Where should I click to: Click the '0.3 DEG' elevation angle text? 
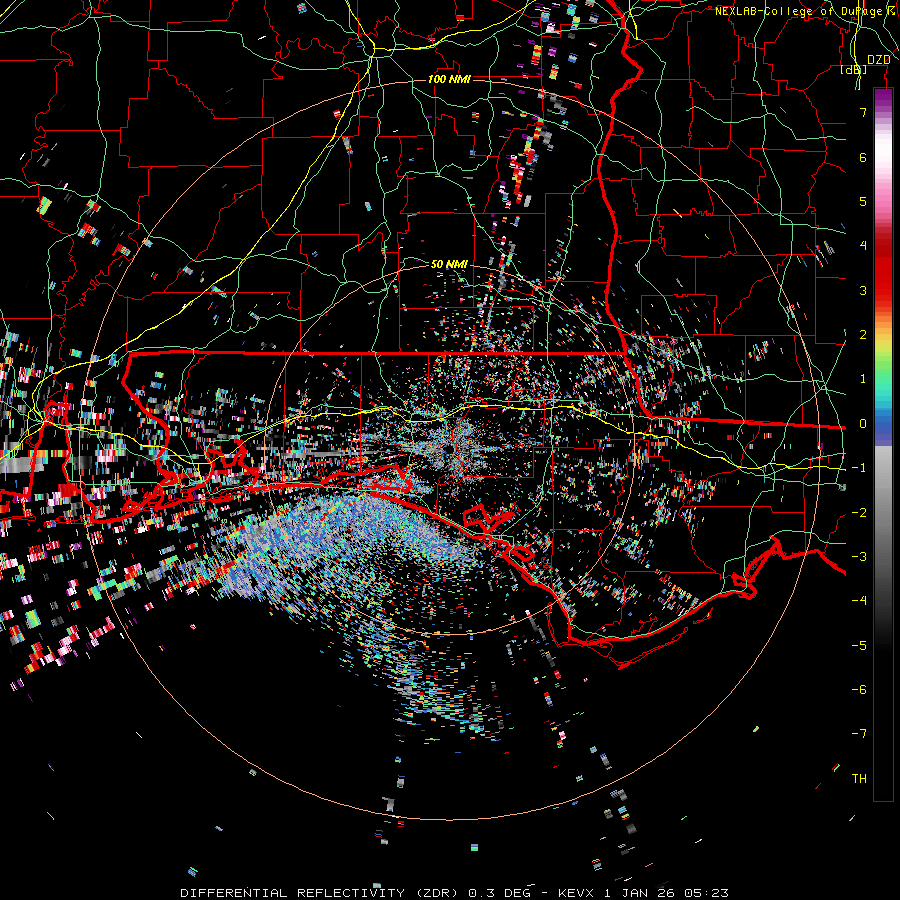coord(500,893)
